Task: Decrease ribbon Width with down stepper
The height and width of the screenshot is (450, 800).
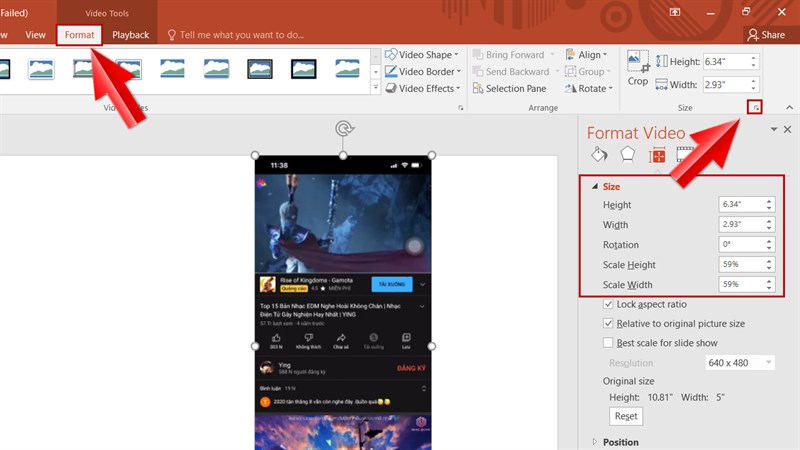Action: 754,89
